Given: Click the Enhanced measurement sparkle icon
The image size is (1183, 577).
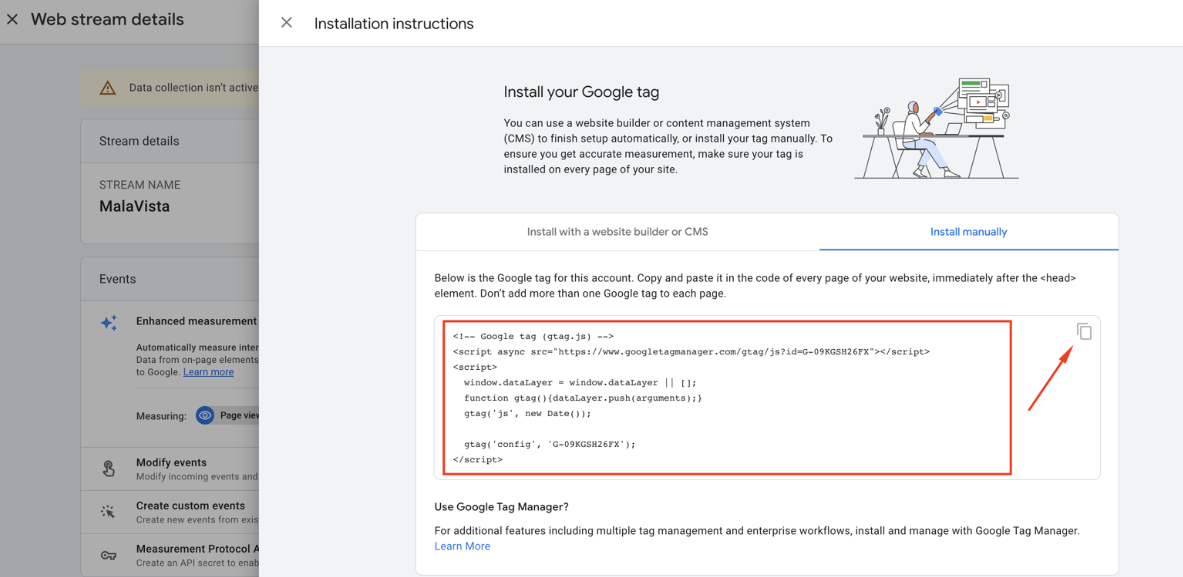Looking at the screenshot, I should (x=109, y=323).
